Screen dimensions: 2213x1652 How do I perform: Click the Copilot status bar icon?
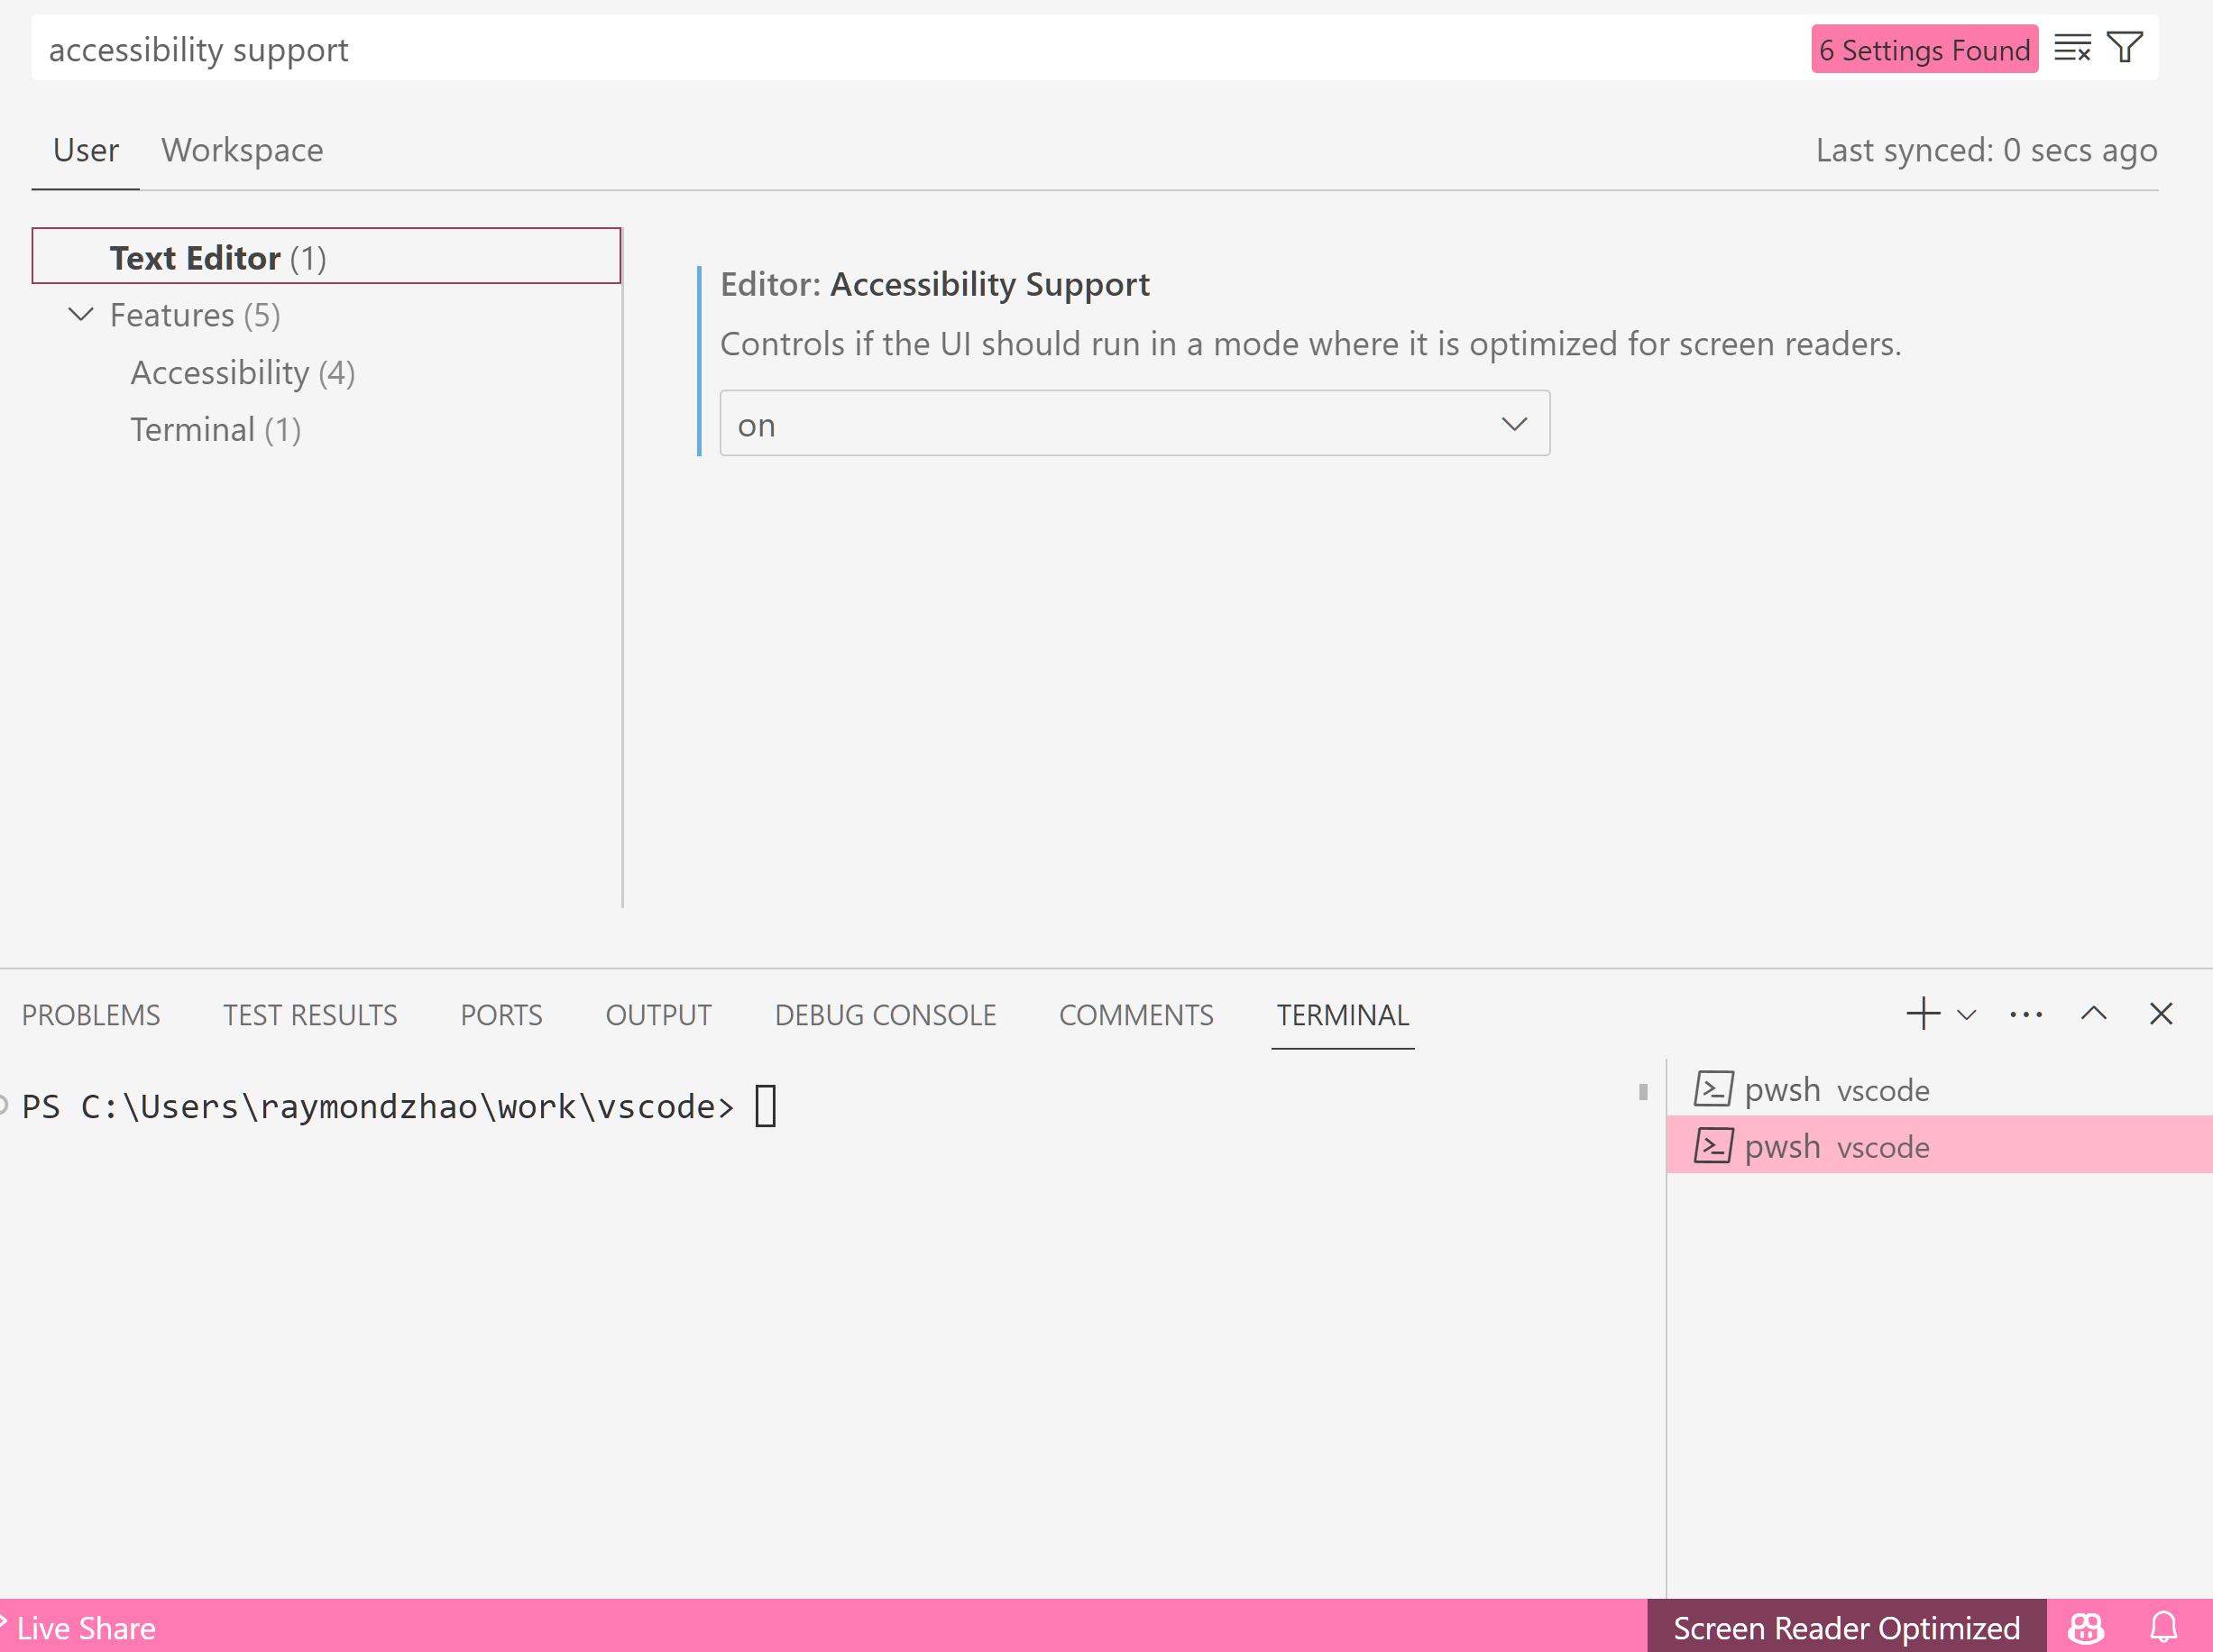[2085, 1628]
